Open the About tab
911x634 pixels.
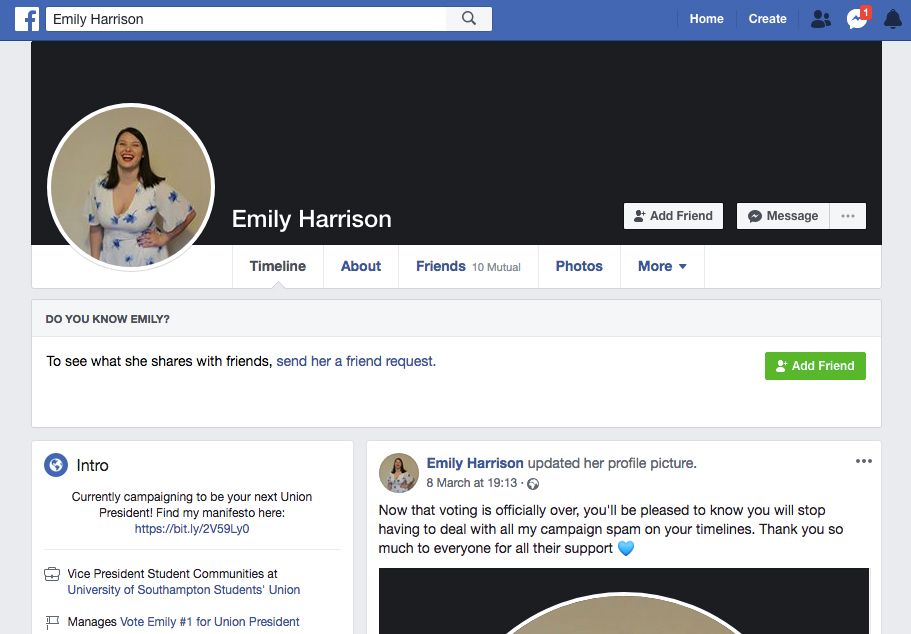(361, 266)
